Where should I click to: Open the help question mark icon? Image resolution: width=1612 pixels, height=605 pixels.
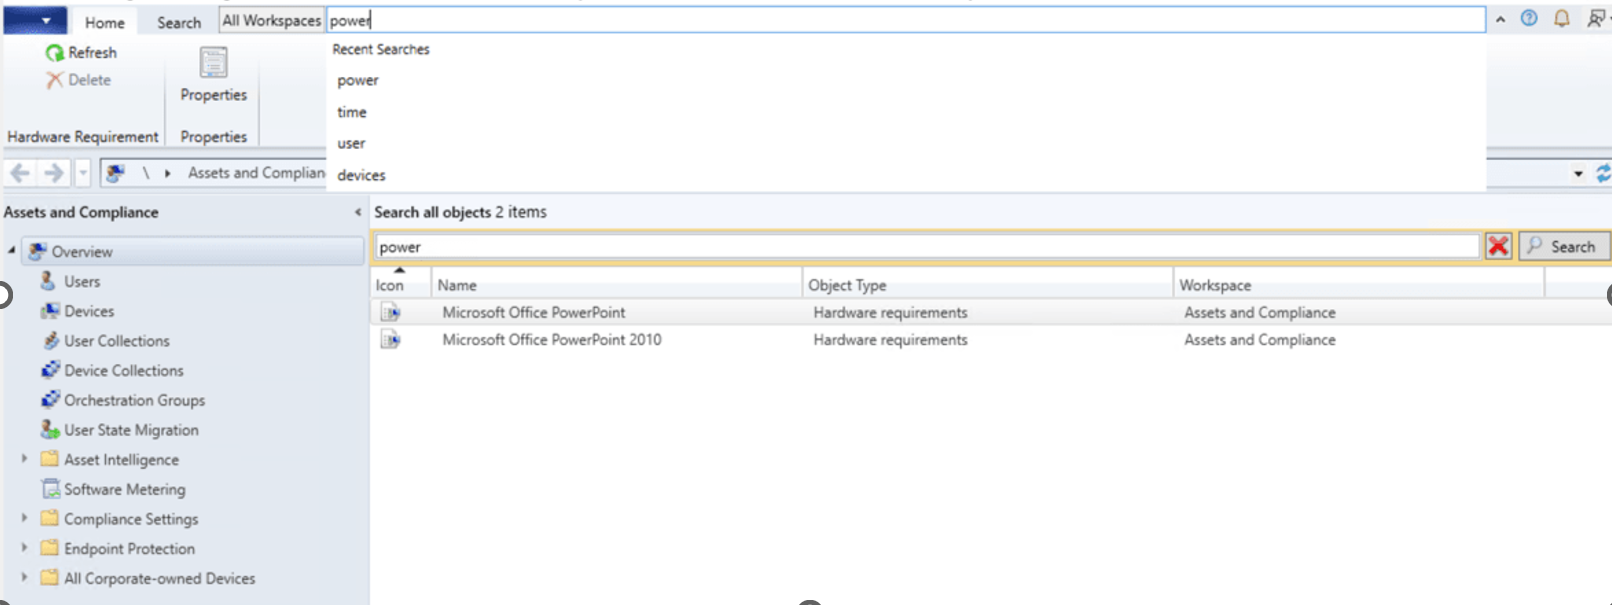click(x=1529, y=18)
